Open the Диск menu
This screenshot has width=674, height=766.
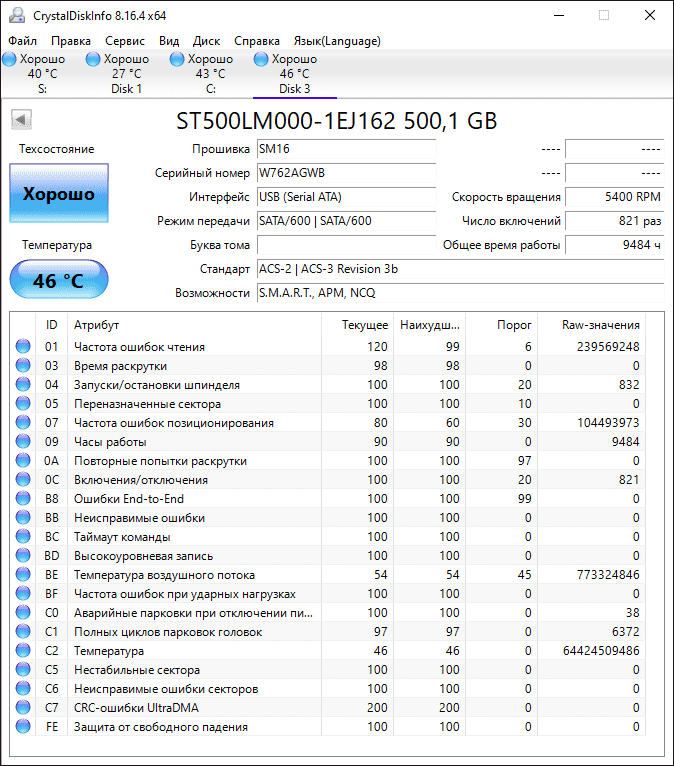[206, 41]
